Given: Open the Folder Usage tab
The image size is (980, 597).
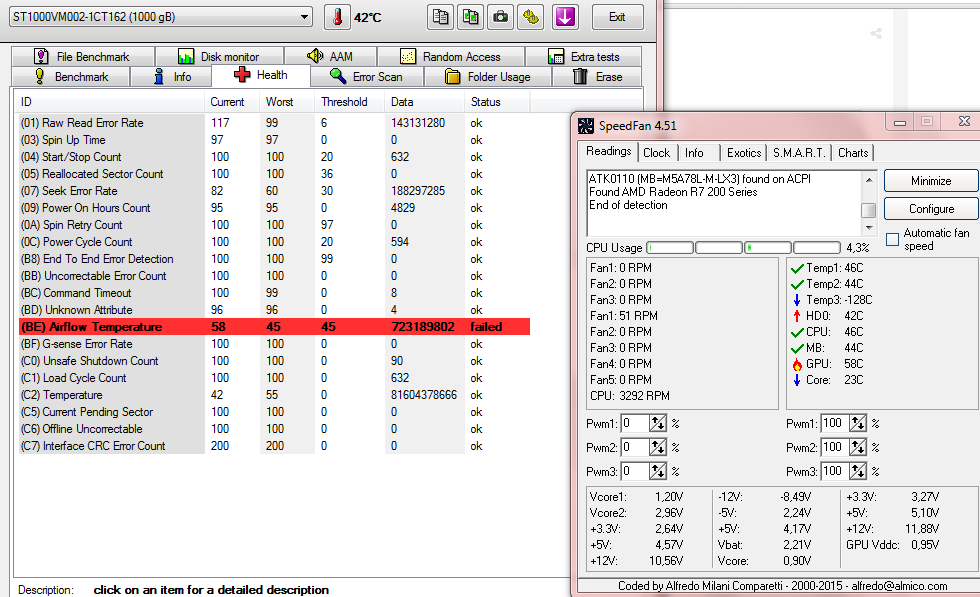Looking at the screenshot, I should pos(488,76).
